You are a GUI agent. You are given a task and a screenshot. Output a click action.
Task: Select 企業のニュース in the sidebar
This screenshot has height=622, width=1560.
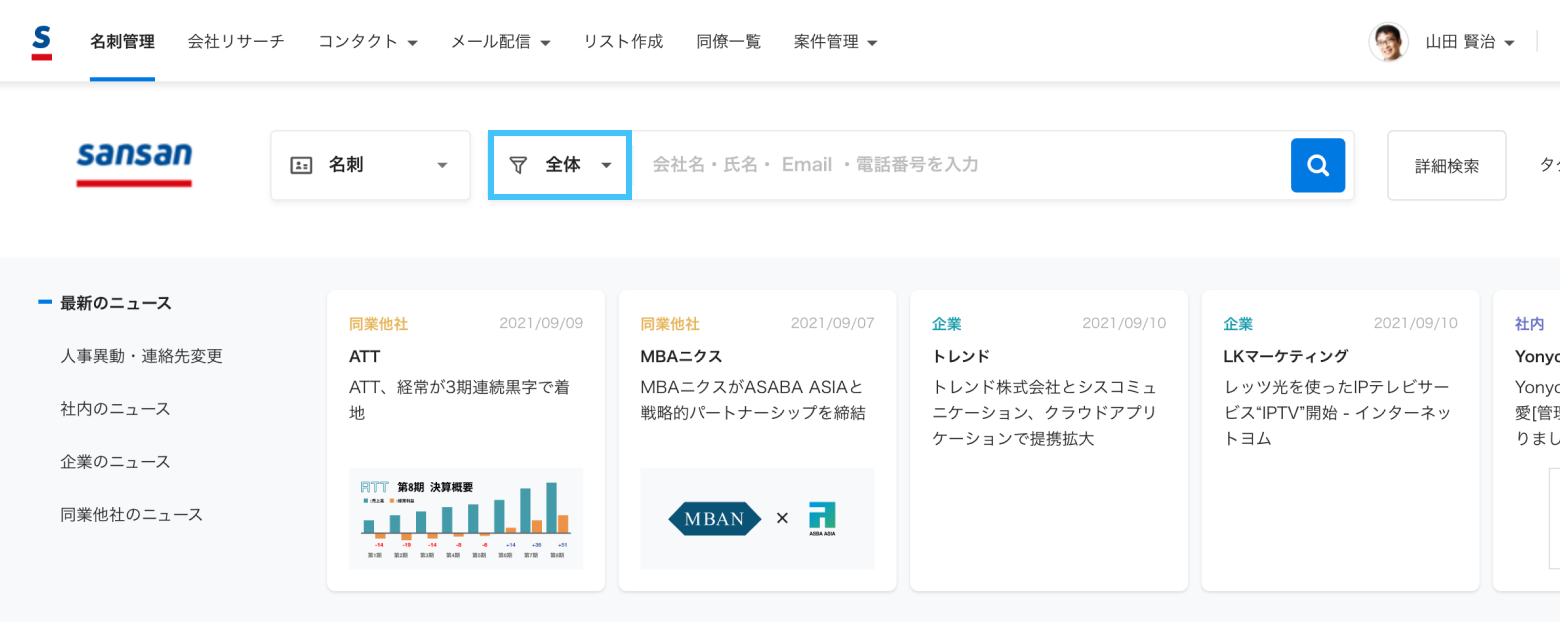(115, 462)
